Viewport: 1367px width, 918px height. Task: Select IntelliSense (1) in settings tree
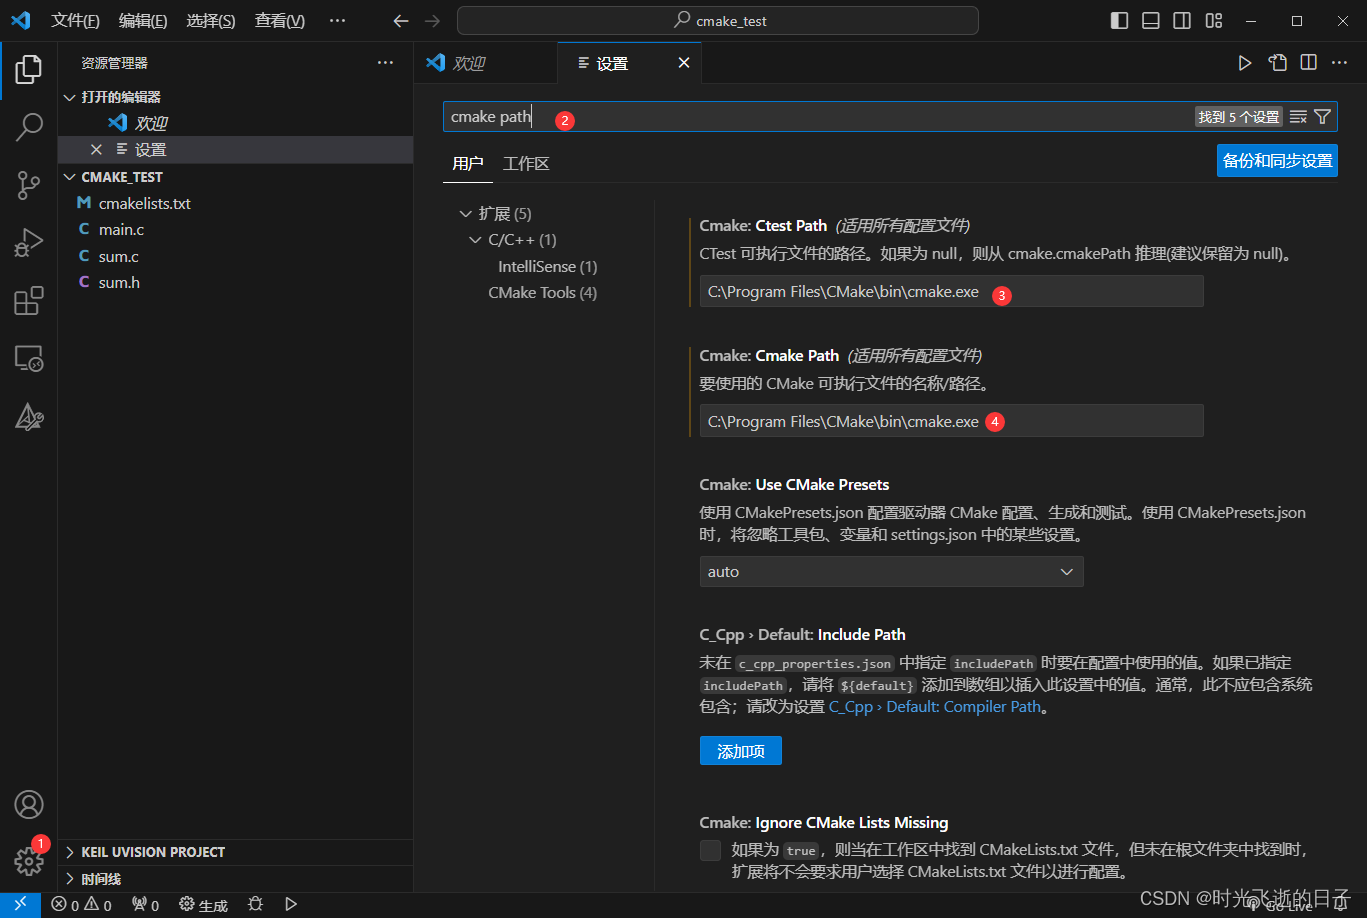click(547, 267)
